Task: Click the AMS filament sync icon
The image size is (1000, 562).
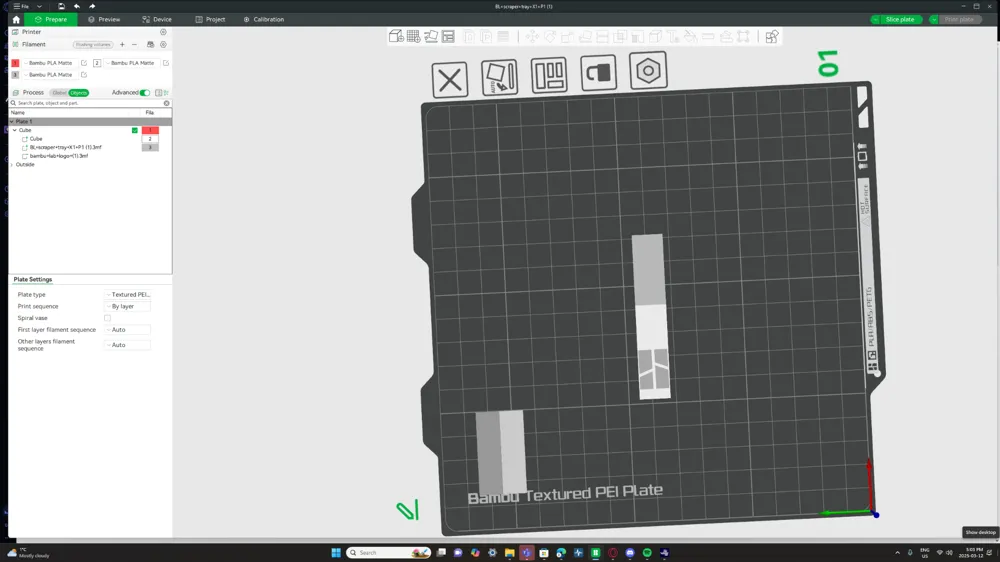Action: pos(151,45)
